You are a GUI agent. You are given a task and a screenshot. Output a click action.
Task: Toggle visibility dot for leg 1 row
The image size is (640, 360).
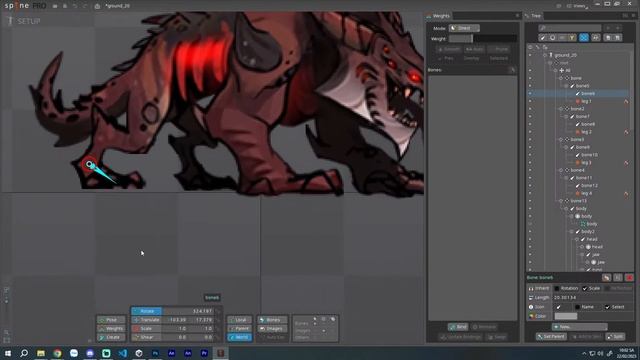pyautogui.click(x=530, y=101)
